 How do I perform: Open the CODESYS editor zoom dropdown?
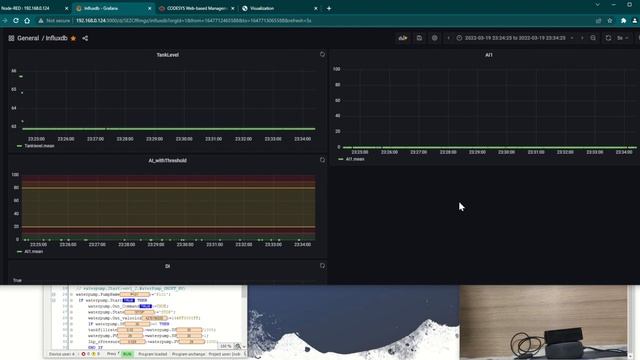click(244, 346)
